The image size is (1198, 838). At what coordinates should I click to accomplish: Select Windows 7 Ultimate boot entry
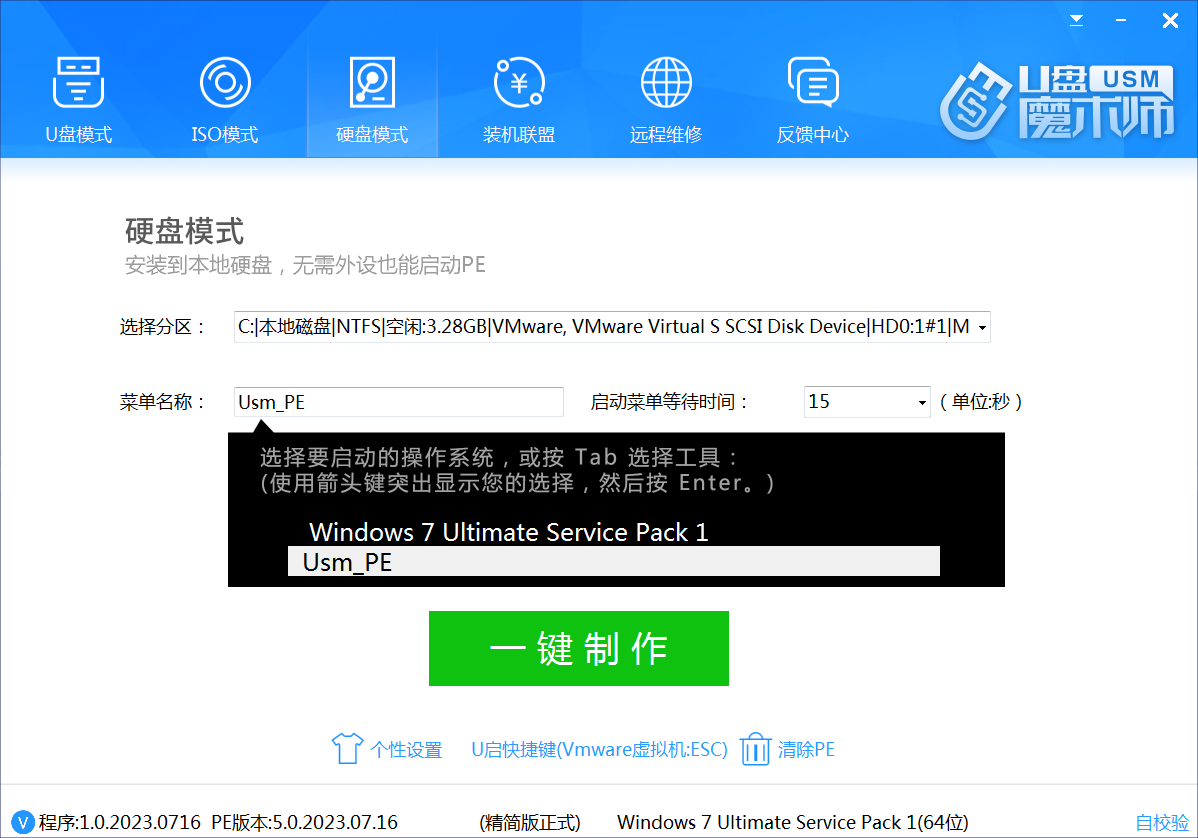508,532
